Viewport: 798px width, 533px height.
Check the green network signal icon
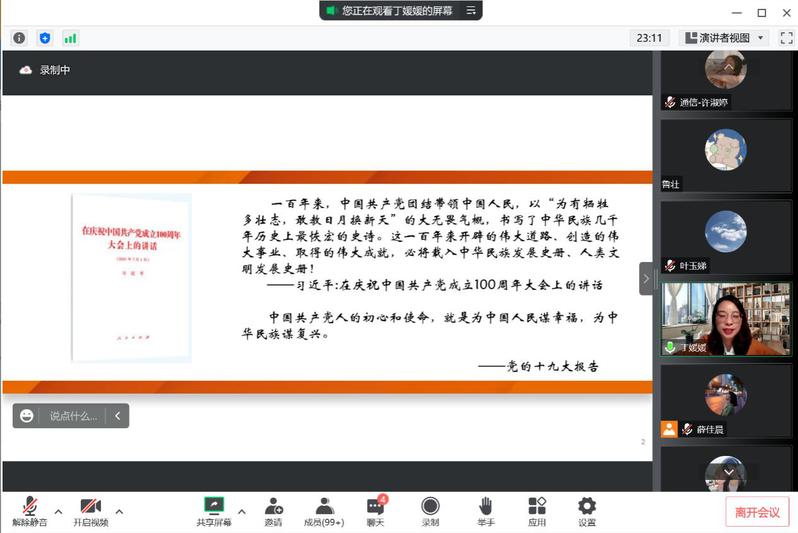pos(70,38)
